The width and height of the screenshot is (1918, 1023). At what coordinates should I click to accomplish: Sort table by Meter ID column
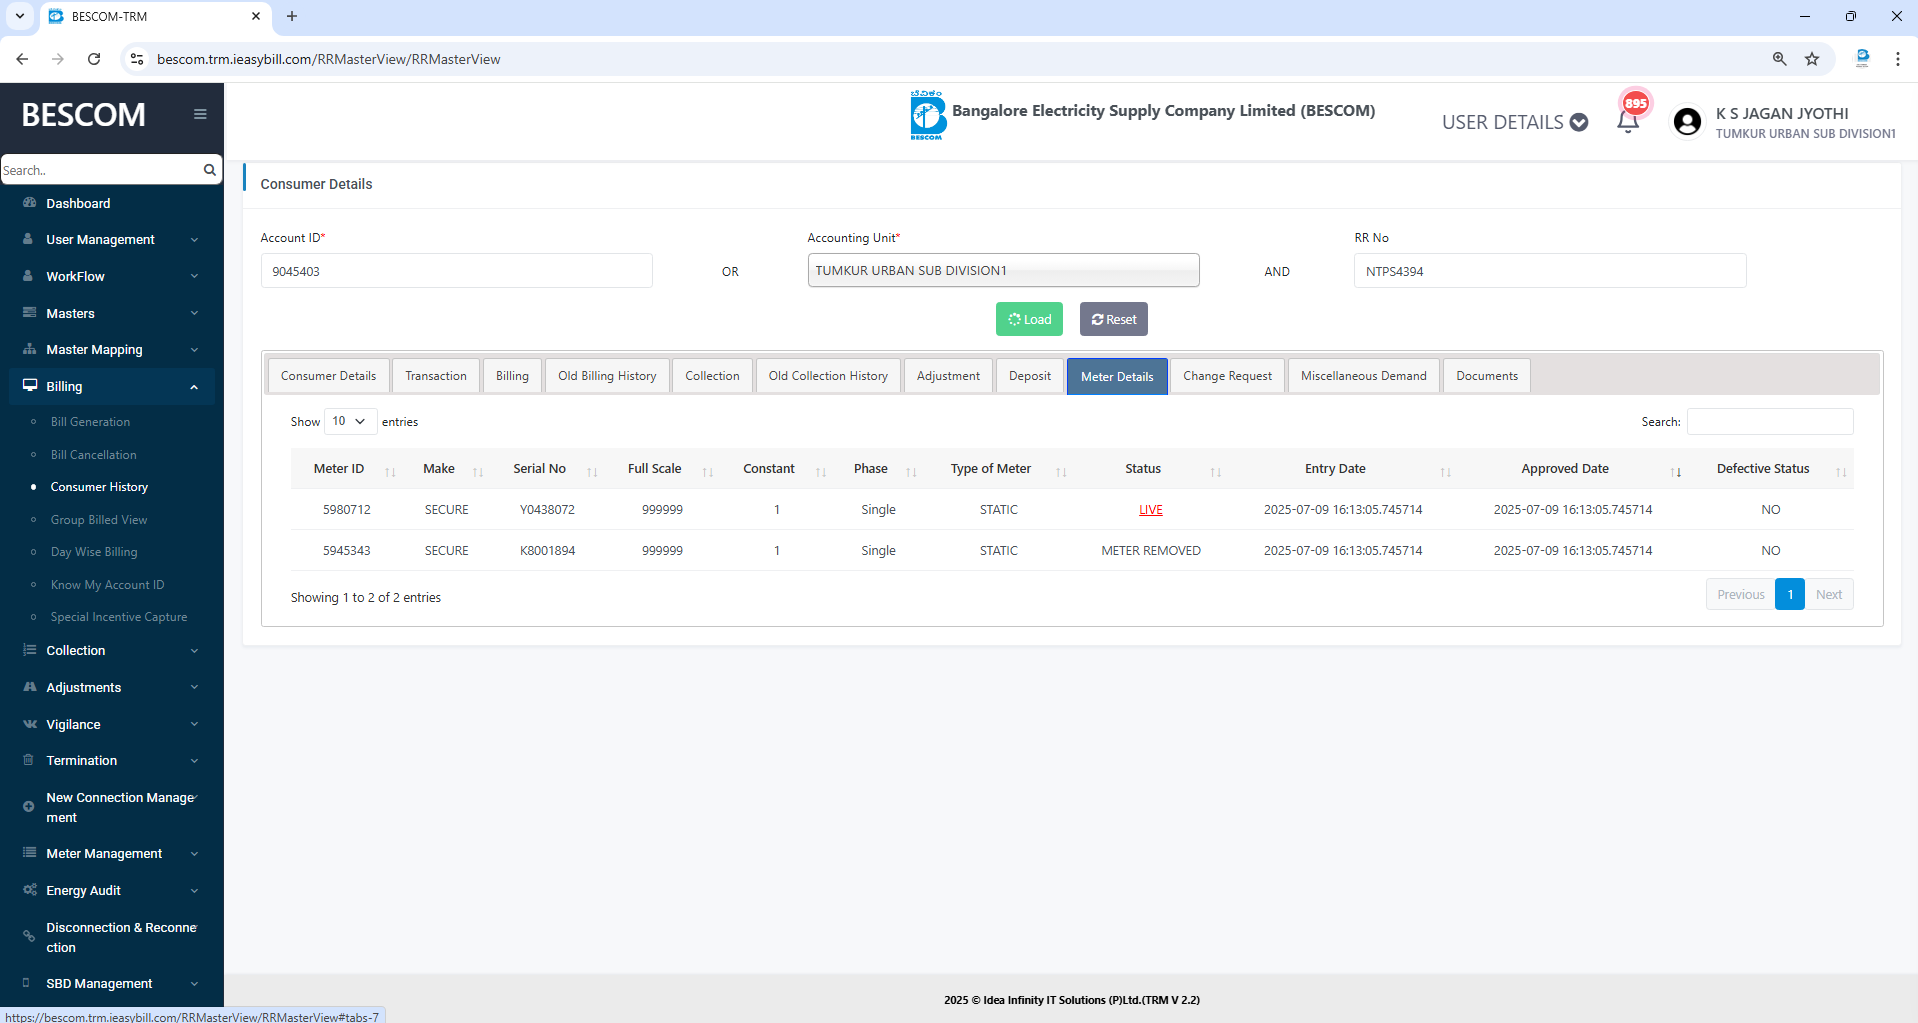click(339, 469)
